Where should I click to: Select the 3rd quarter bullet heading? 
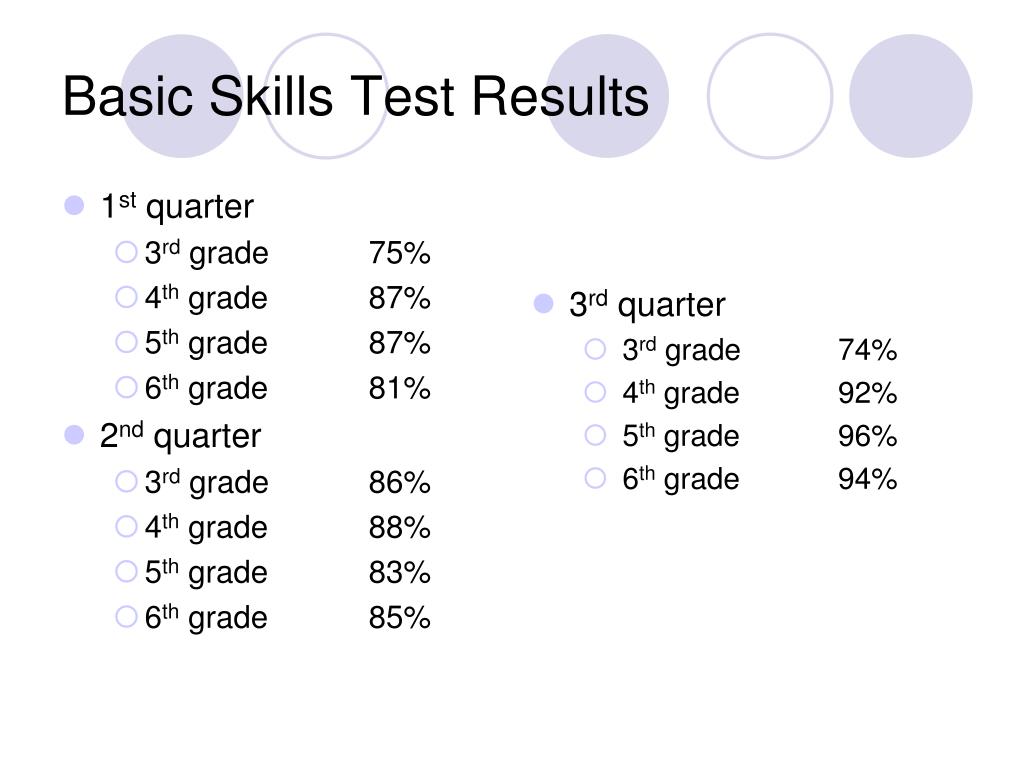tap(647, 304)
